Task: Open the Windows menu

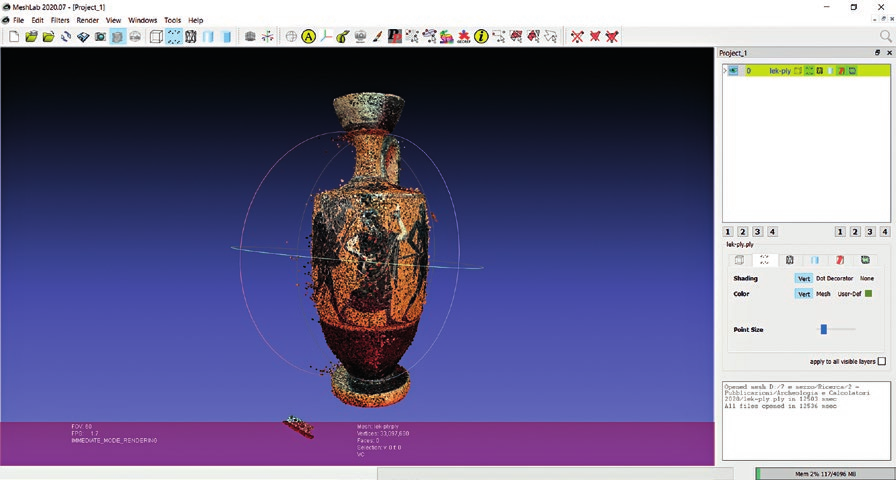Action: 142,20
